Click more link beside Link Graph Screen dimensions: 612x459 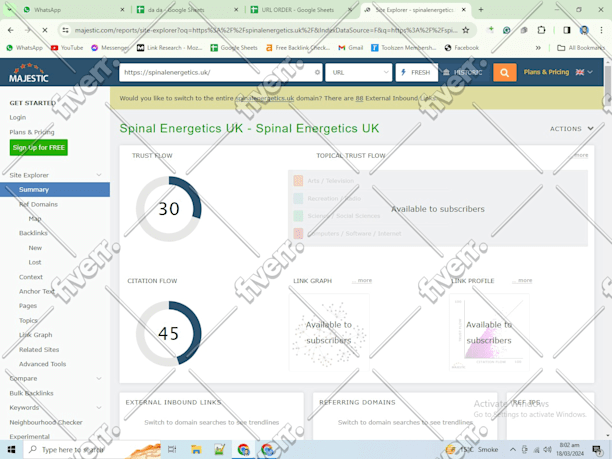[x=362, y=281]
